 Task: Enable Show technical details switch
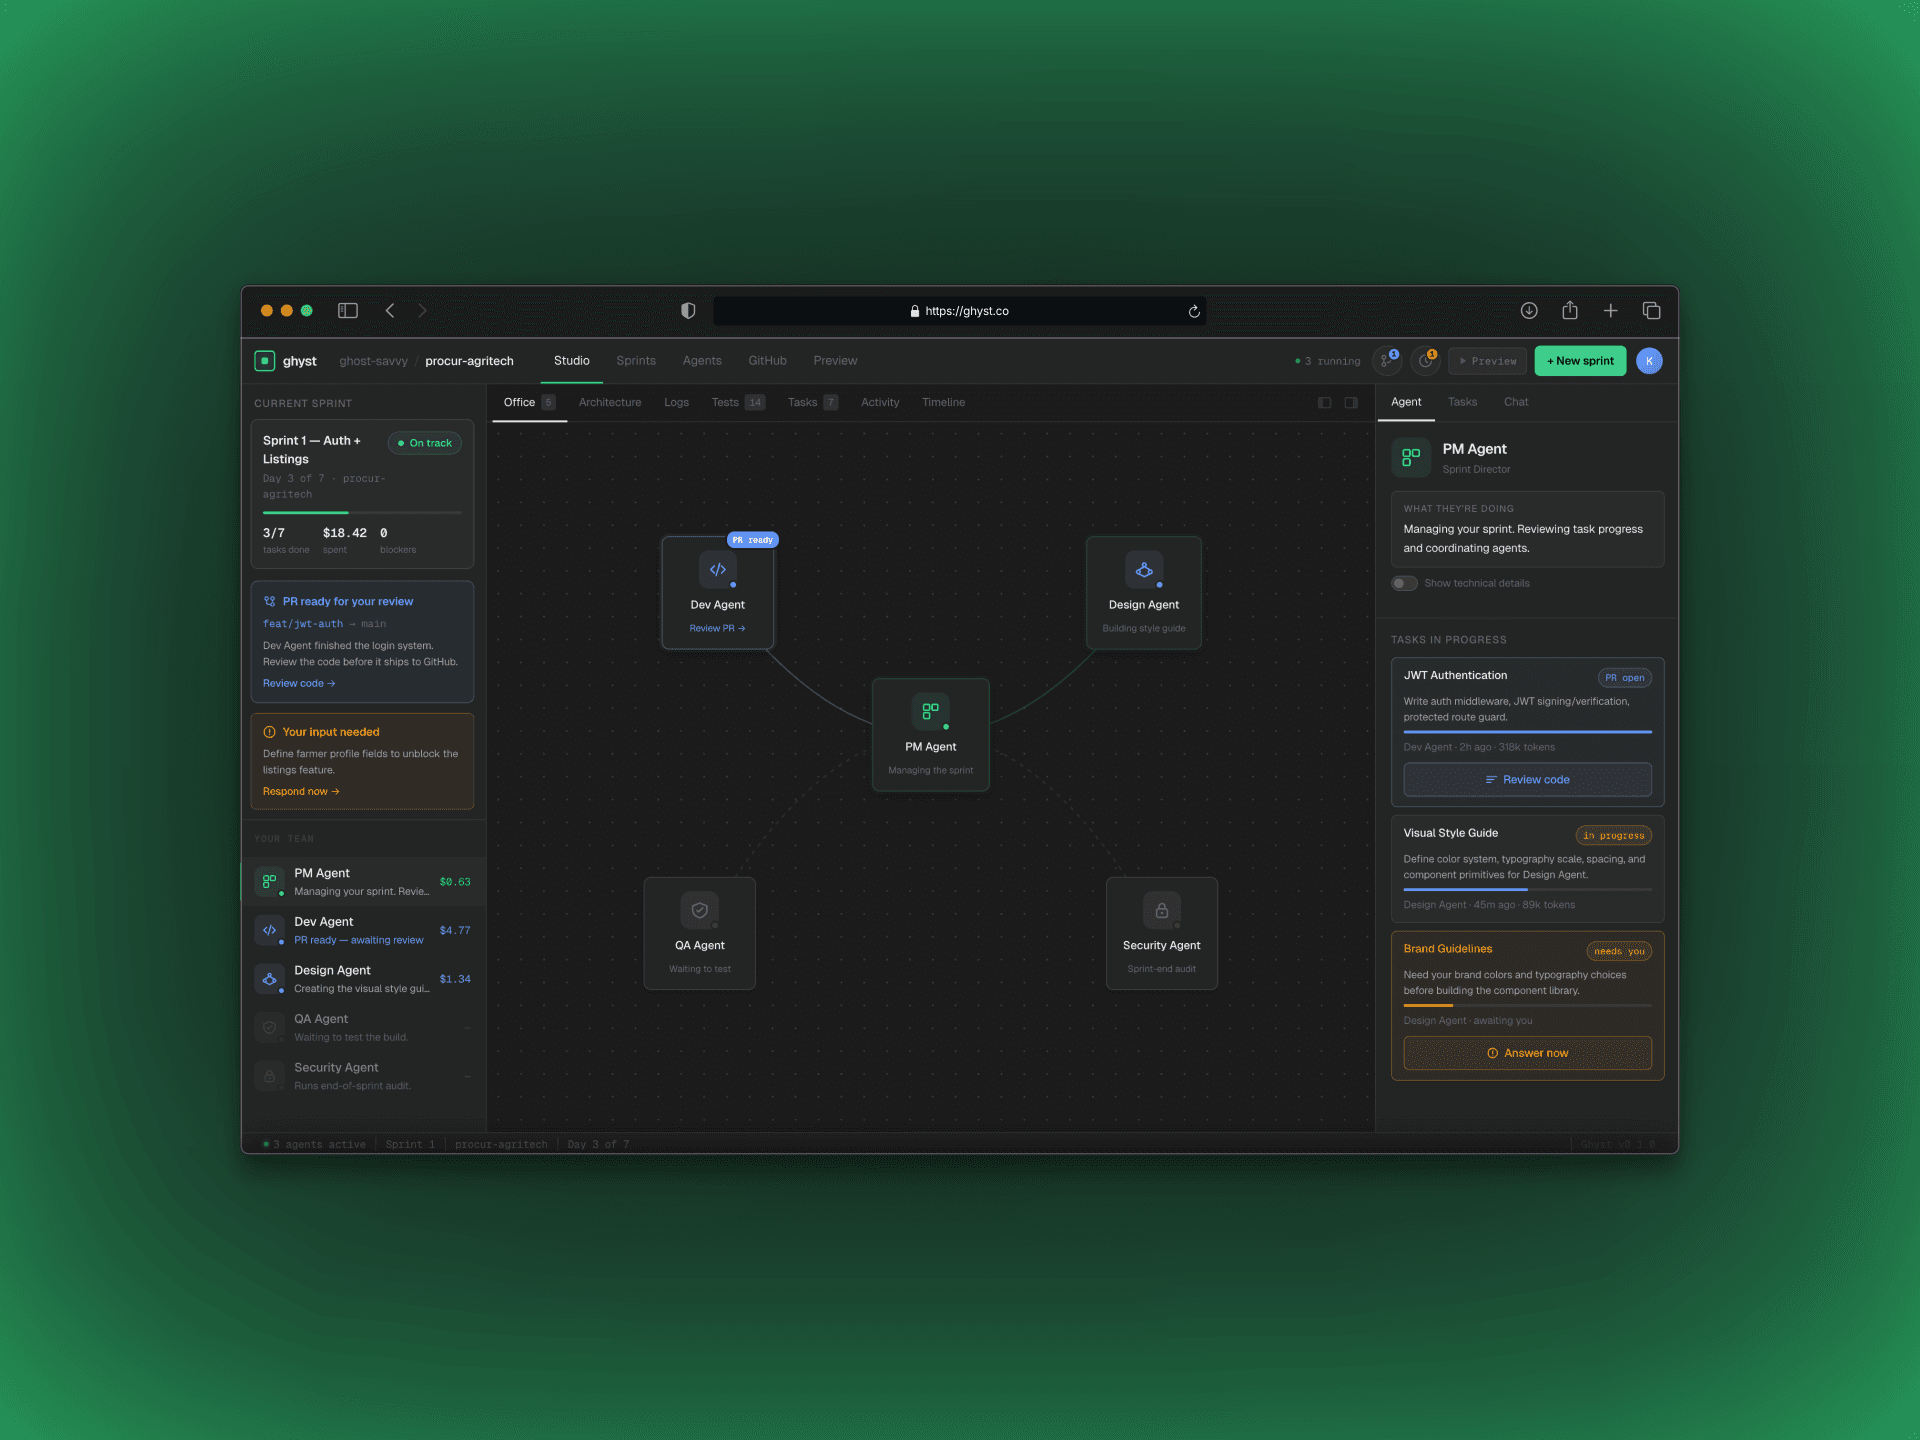tap(1404, 583)
